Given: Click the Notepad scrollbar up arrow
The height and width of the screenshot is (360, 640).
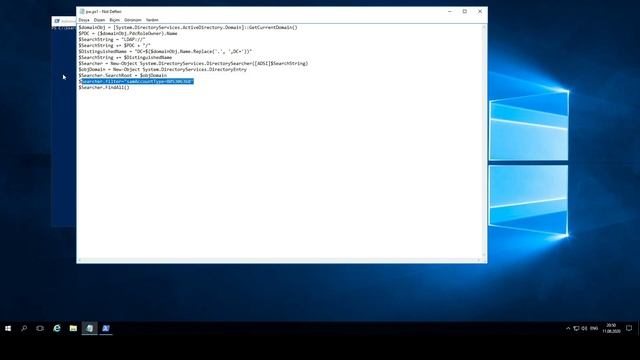Looking at the screenshot, I should coord(484,27).
